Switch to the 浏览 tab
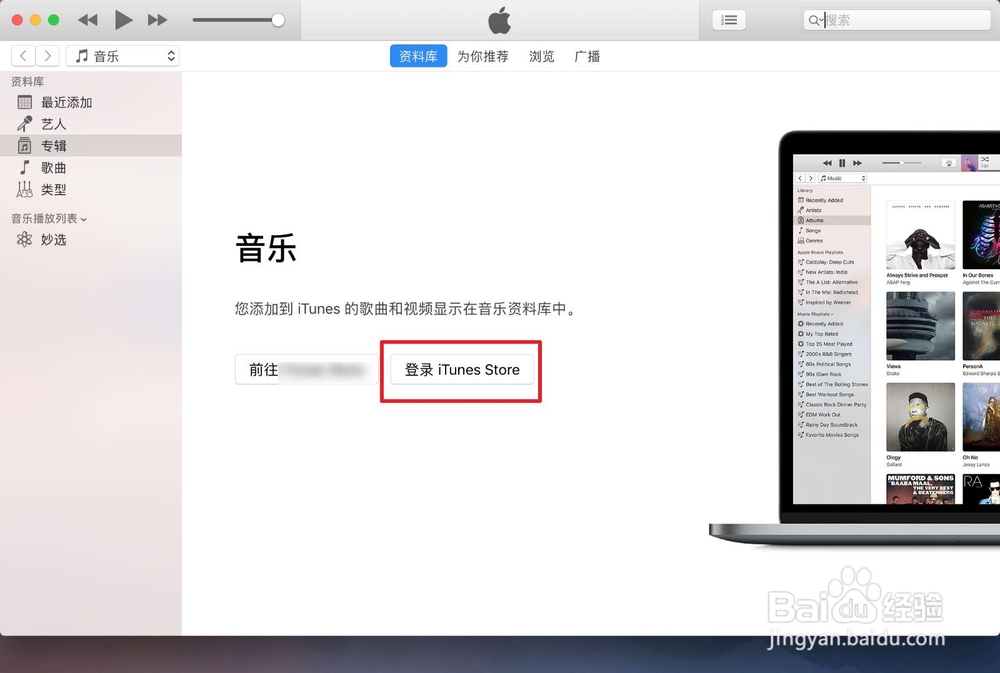Image resolution: width=1000 pixels, height=673 pixels. tap(541, 56)
